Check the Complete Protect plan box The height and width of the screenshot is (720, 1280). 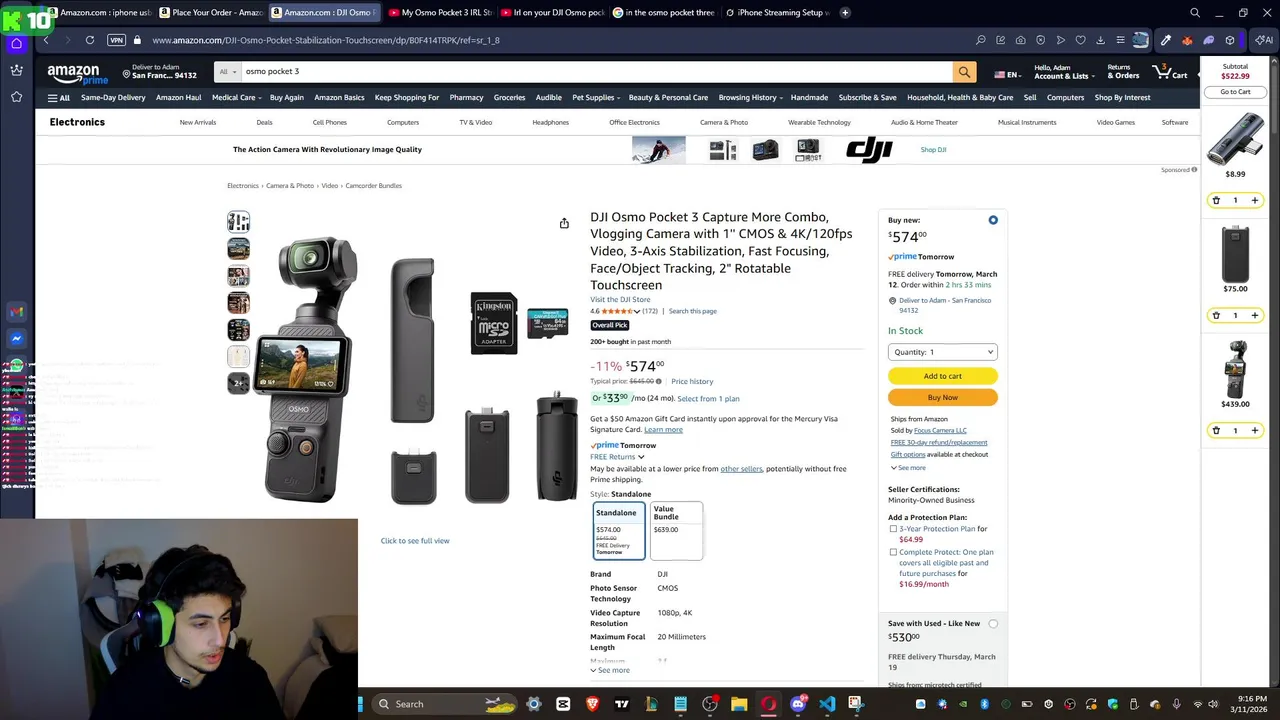(x=893, y=552)
